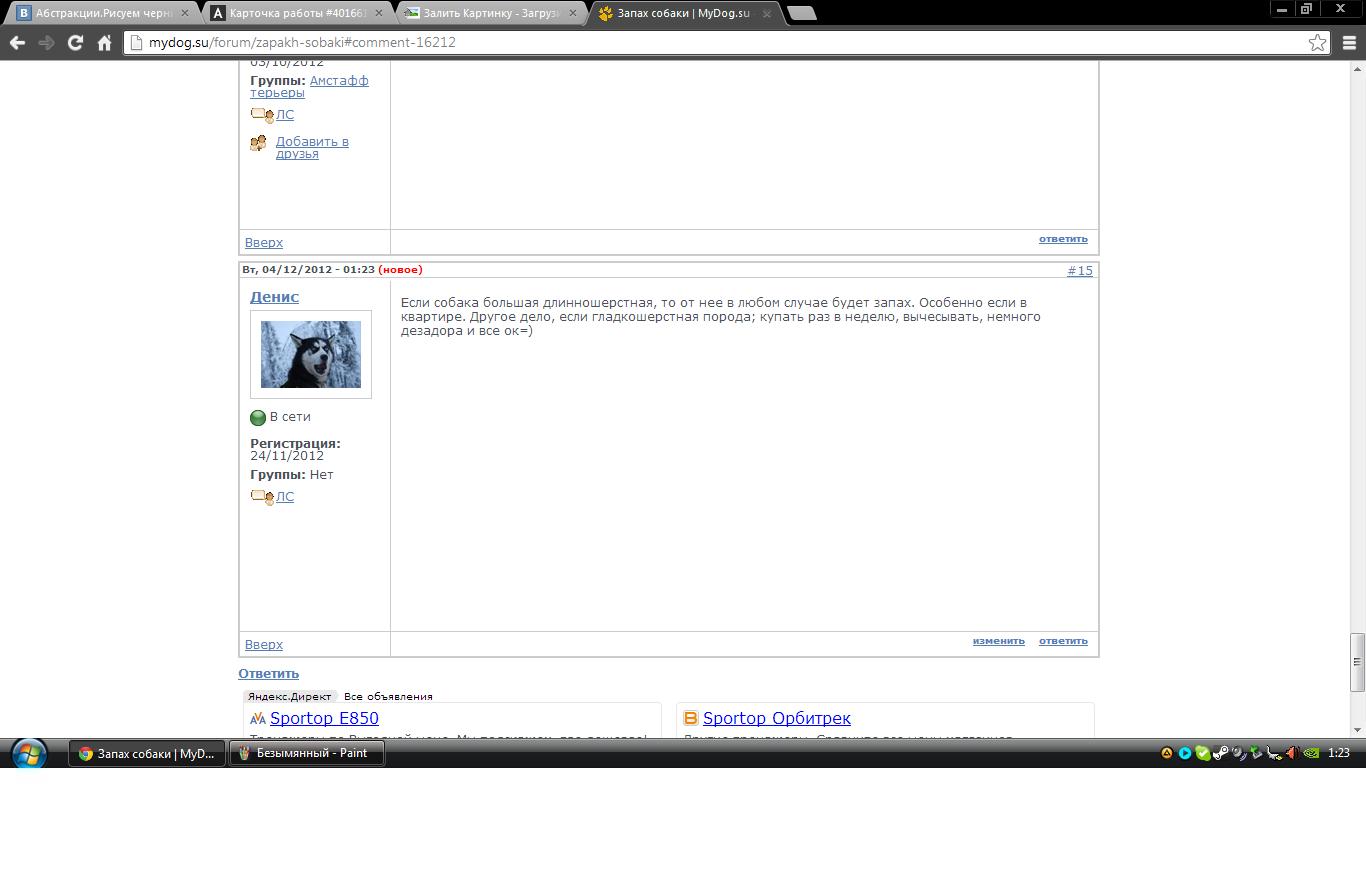The width and height of the screenshot is (1366, 878).
Task: Open the Денис user profile link
Action: [274, 297]
